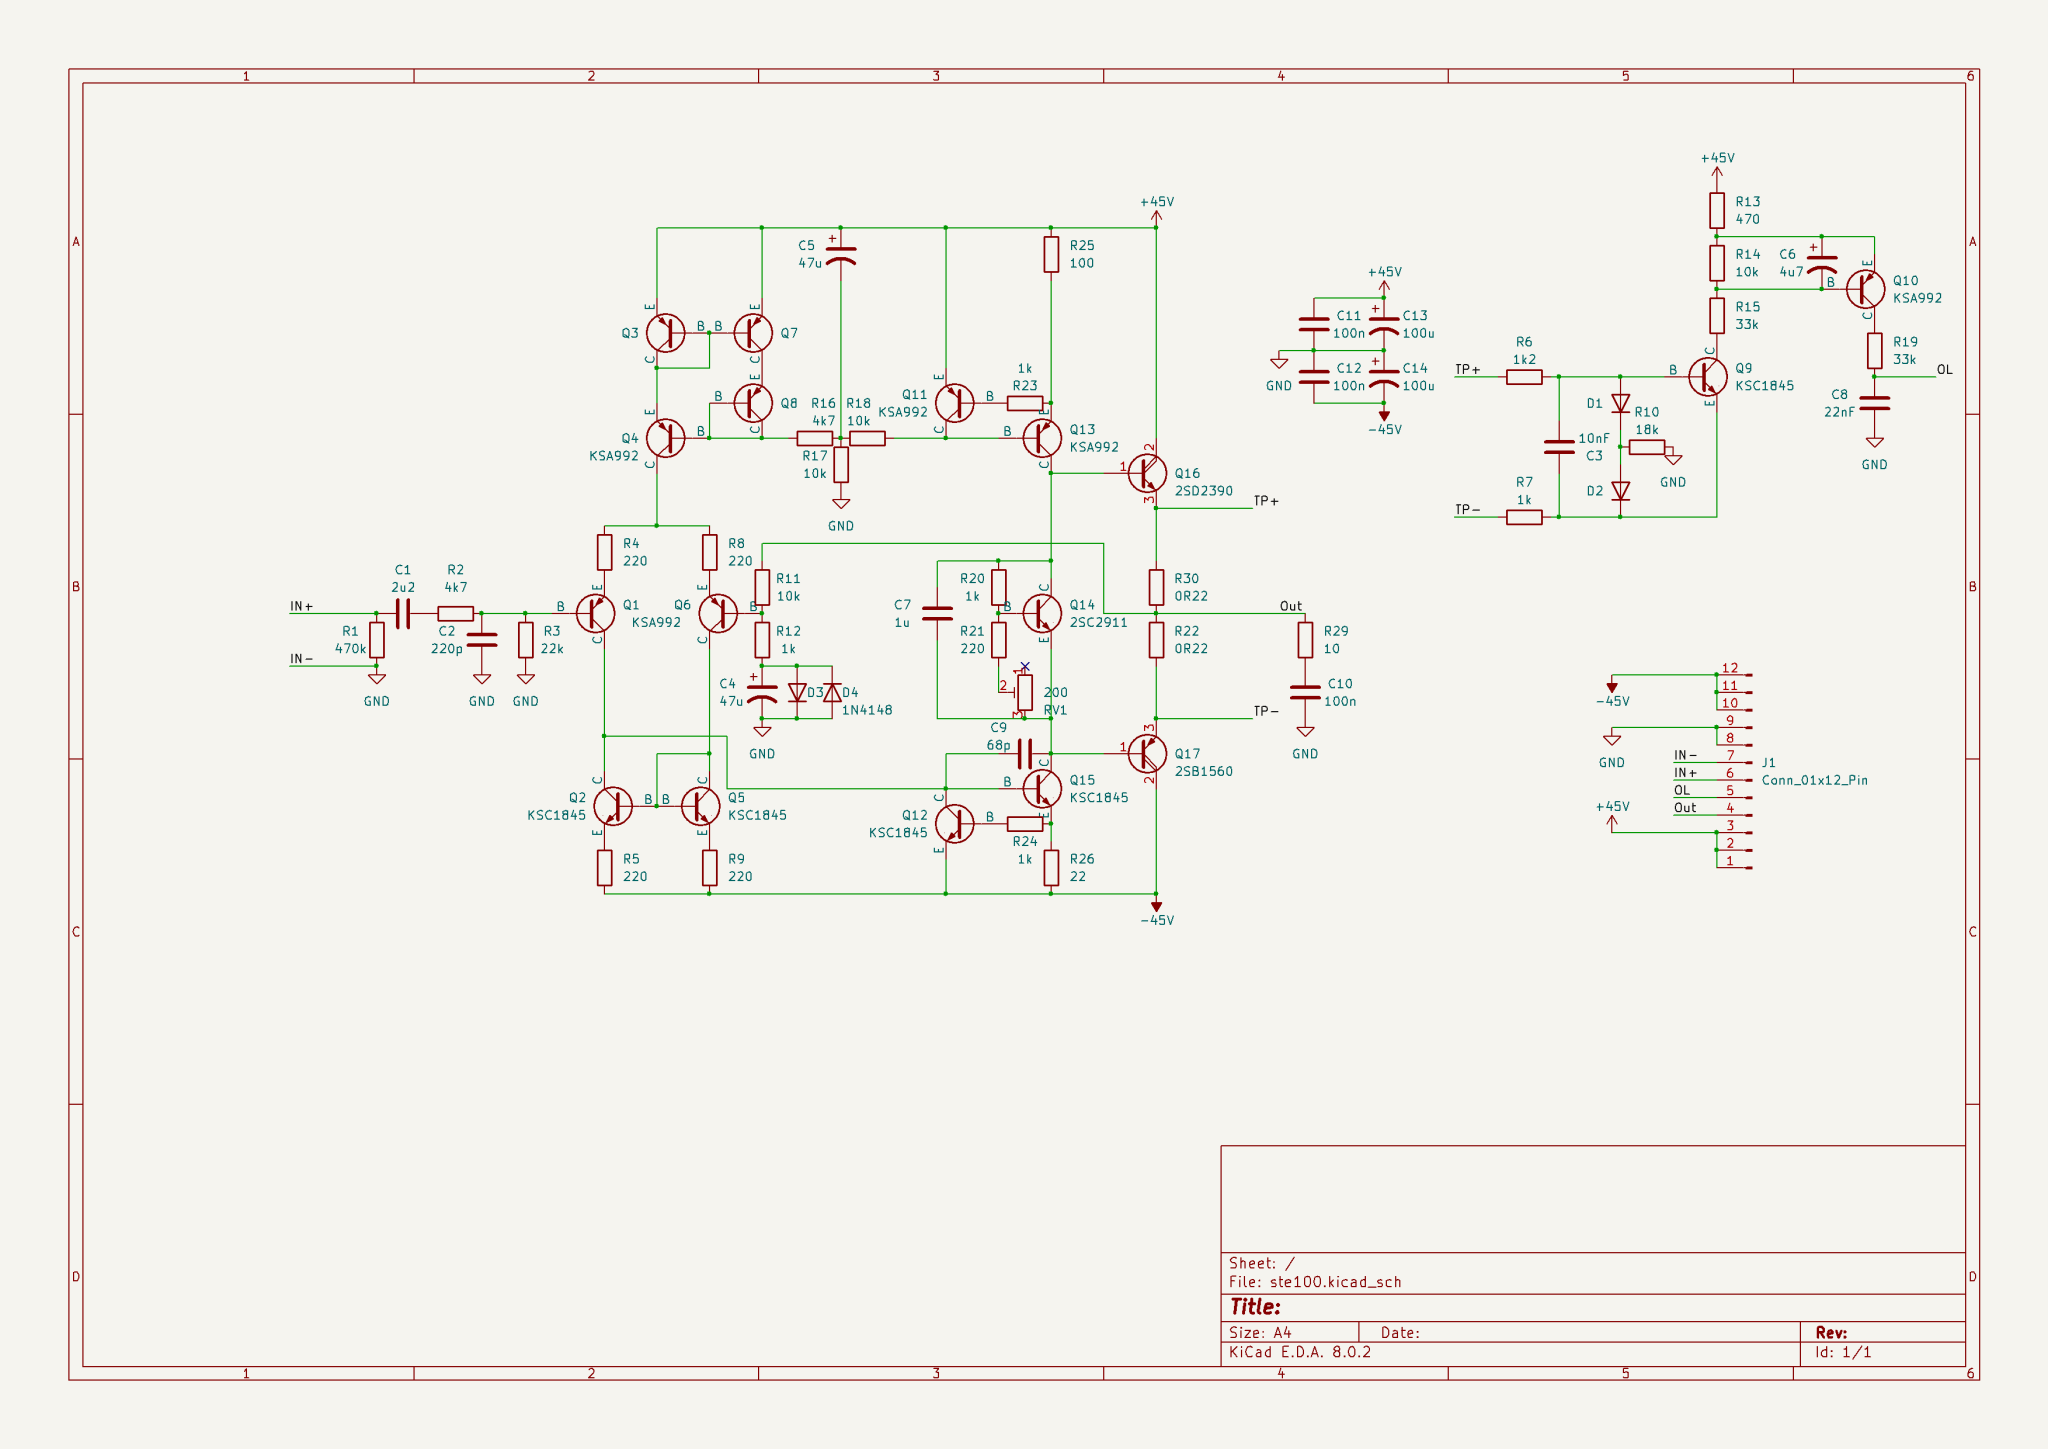Click GND symbol below R17
The width and height of the screenshot is (2048, 1449).
(841, 512)
